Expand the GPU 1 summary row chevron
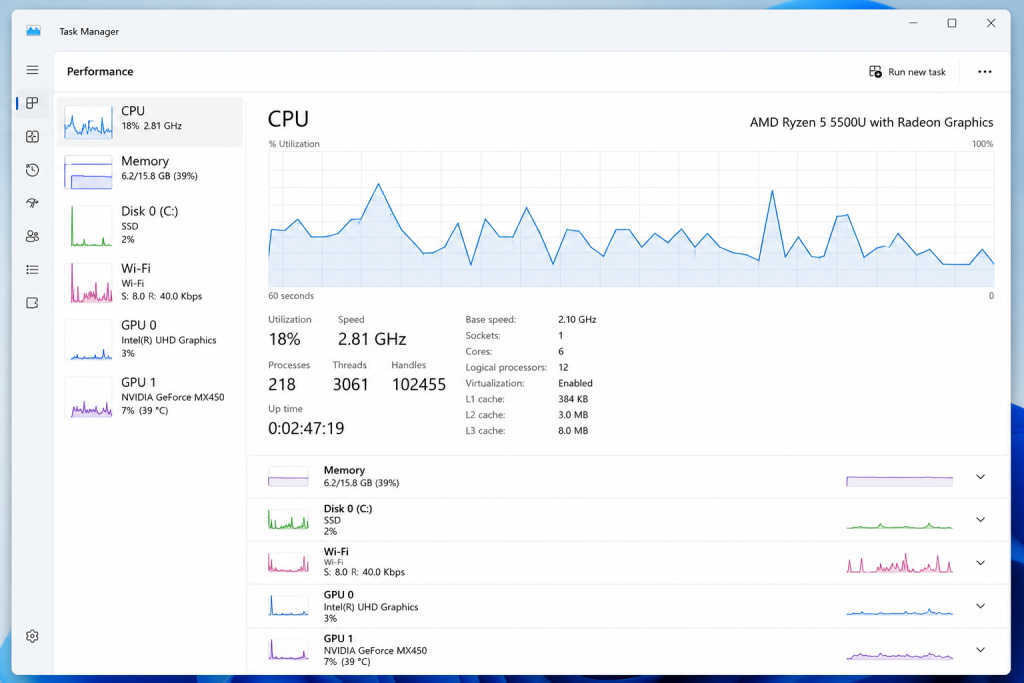Image resolution: width=1024 pixels, height=683 pixels. pos(980,650)
